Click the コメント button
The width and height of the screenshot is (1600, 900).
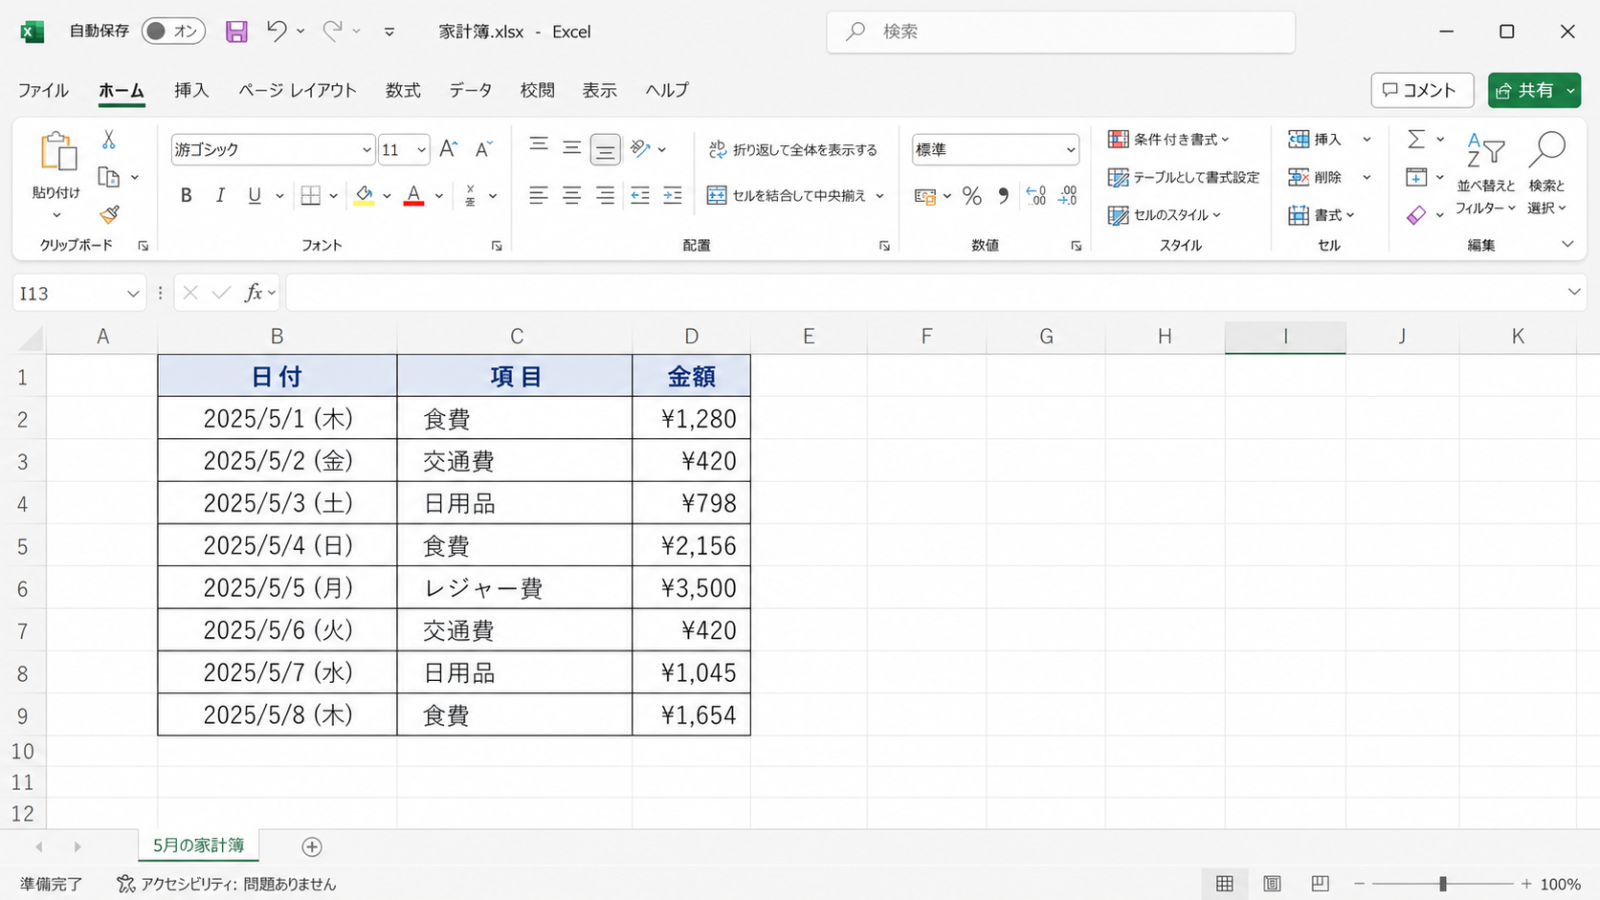click(1421, 90)
